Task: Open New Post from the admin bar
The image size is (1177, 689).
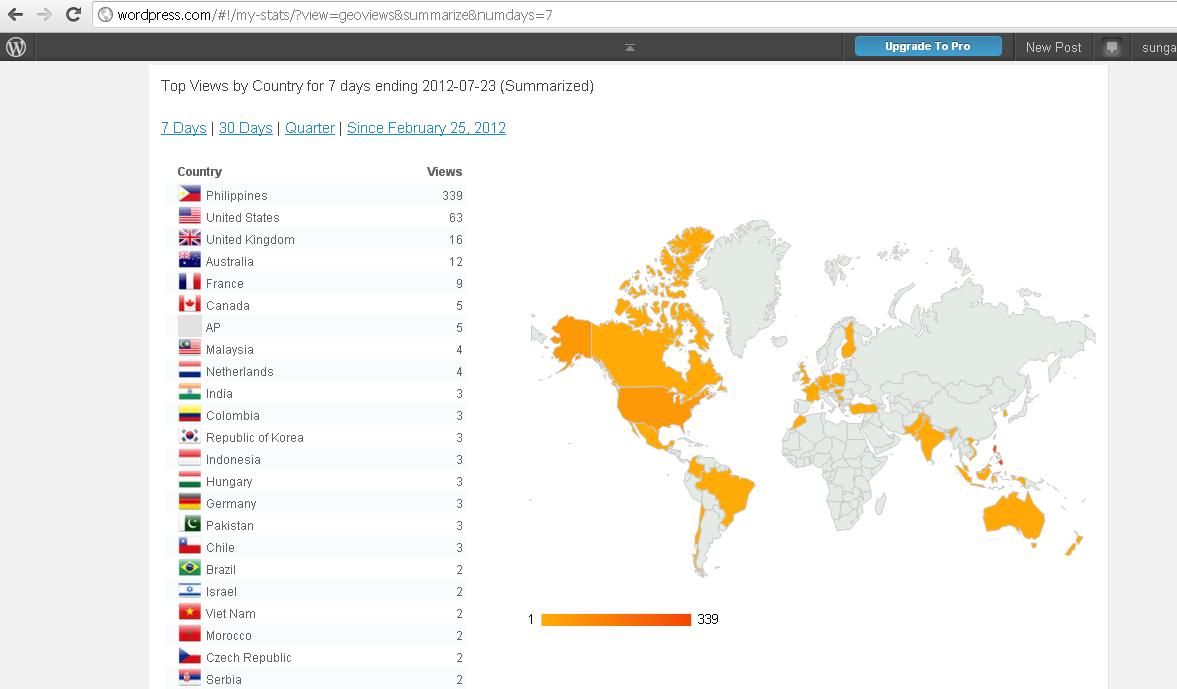Action: 1053,47
